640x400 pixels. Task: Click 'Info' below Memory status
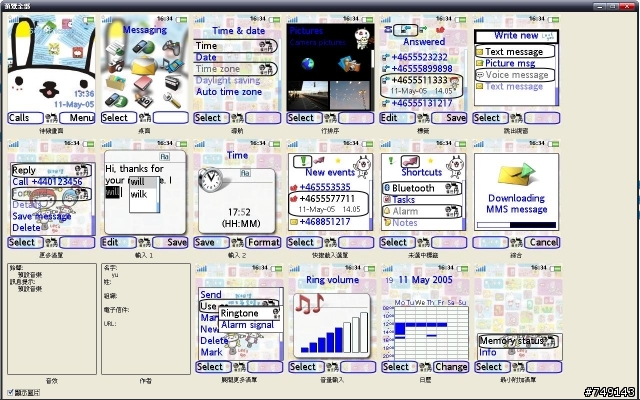coord(488,353)
